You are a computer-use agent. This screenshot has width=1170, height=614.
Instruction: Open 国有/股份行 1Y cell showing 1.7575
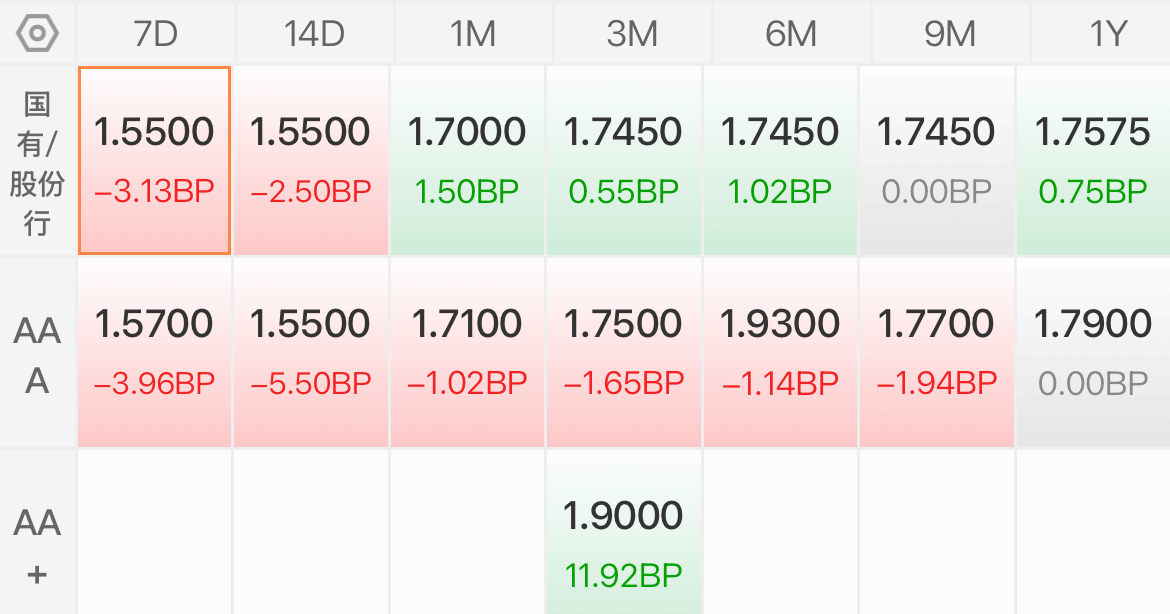(1093, 161)
